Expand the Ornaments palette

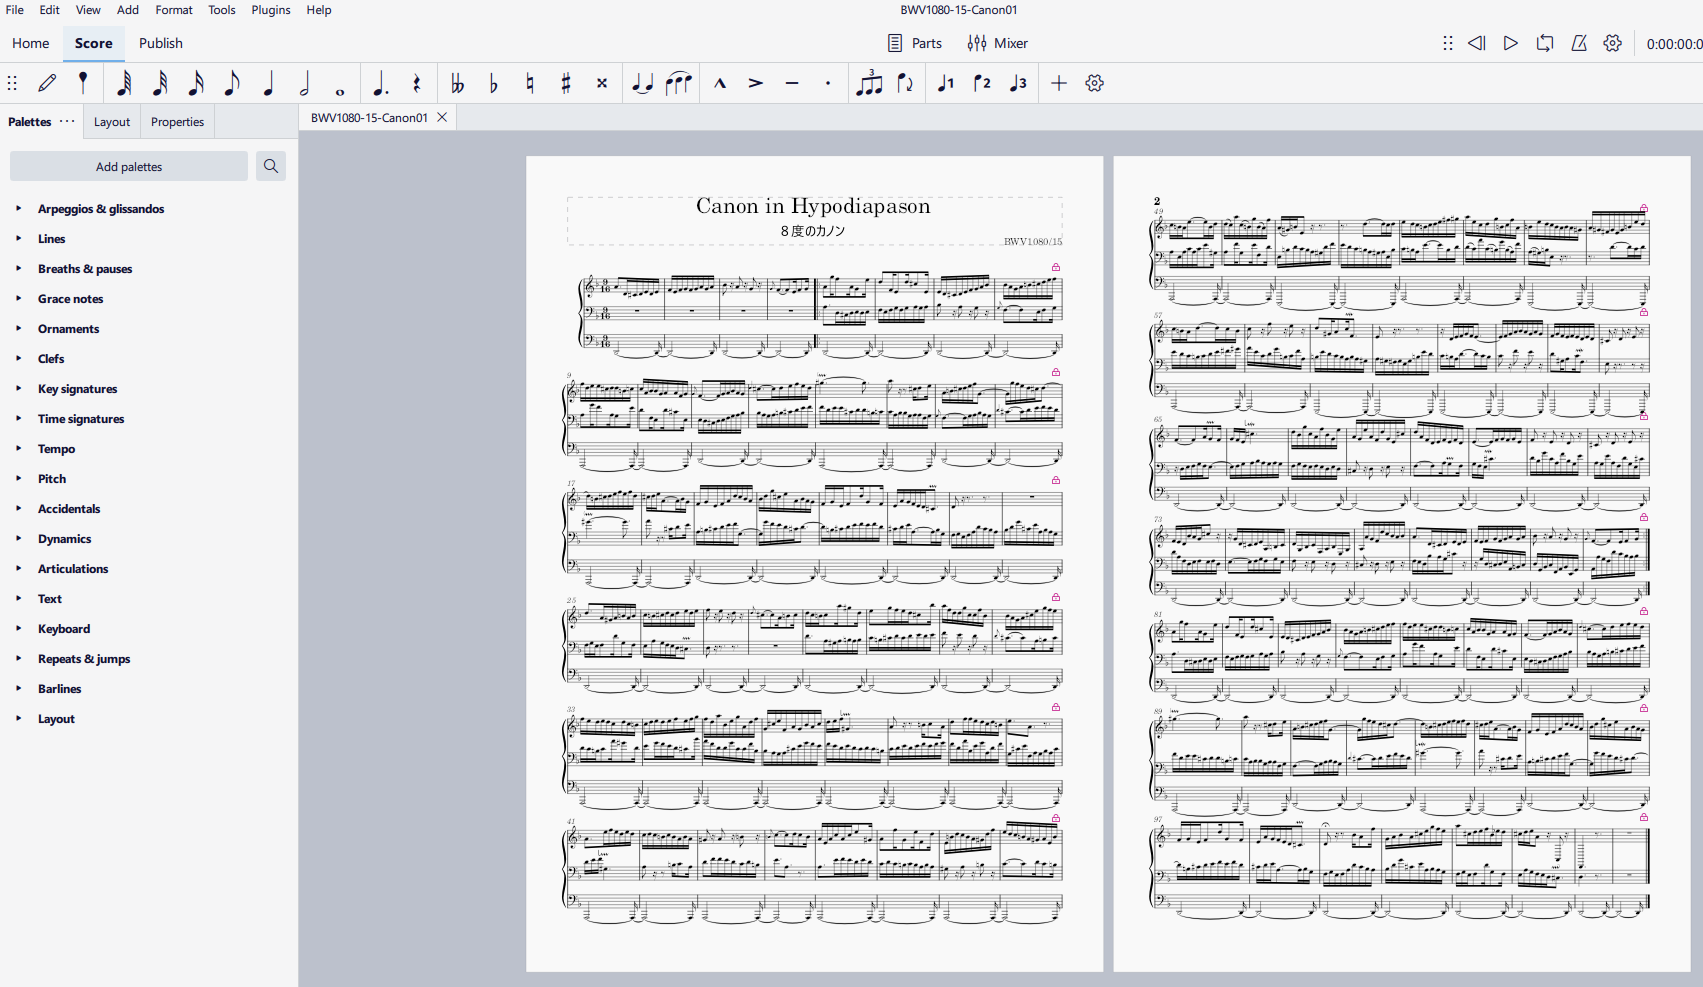click(x=18, y=328)
